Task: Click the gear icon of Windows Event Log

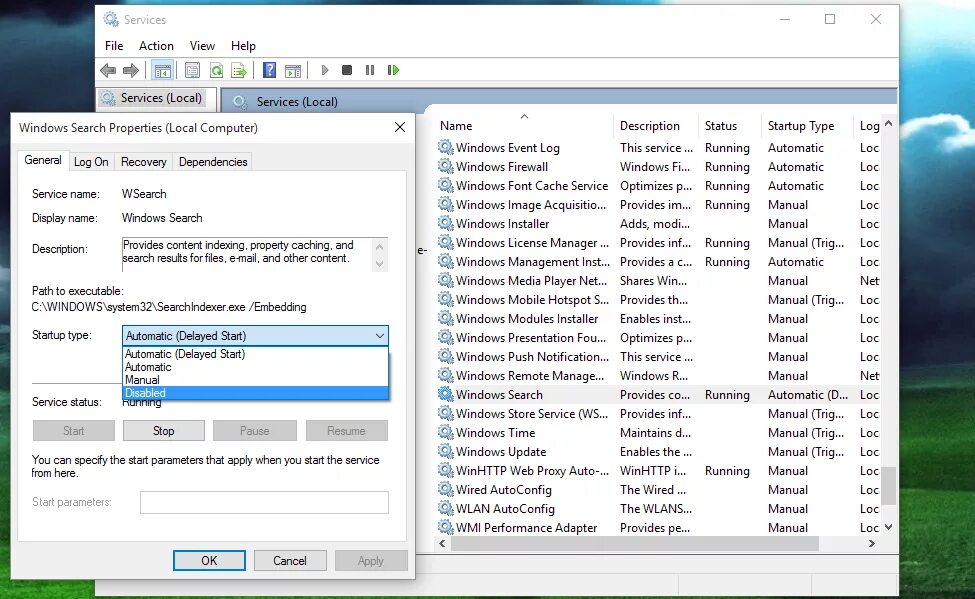Action: click(x=445, y=147)
